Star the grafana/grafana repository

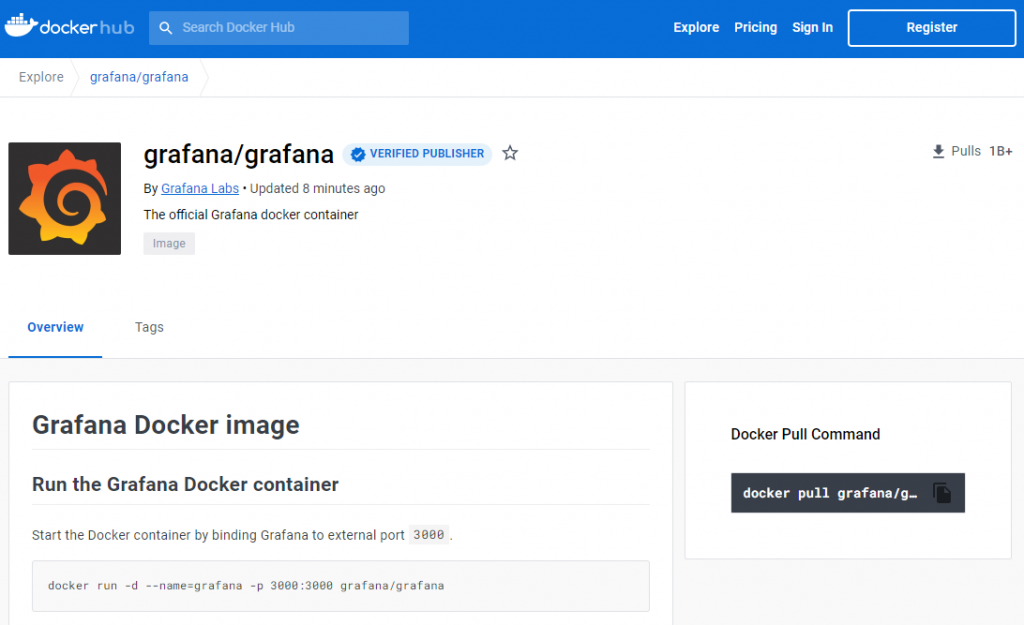click(x=510, y=153)
